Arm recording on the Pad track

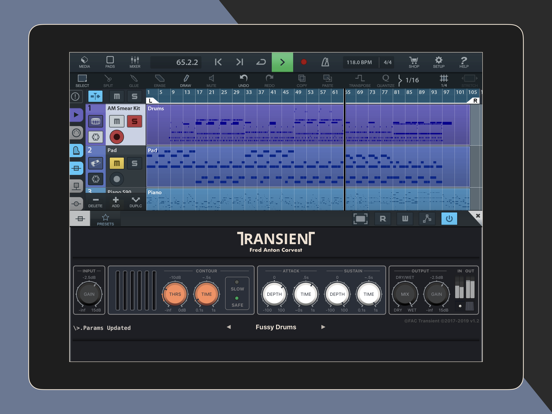pyautogui.click(x=117, y=179)
